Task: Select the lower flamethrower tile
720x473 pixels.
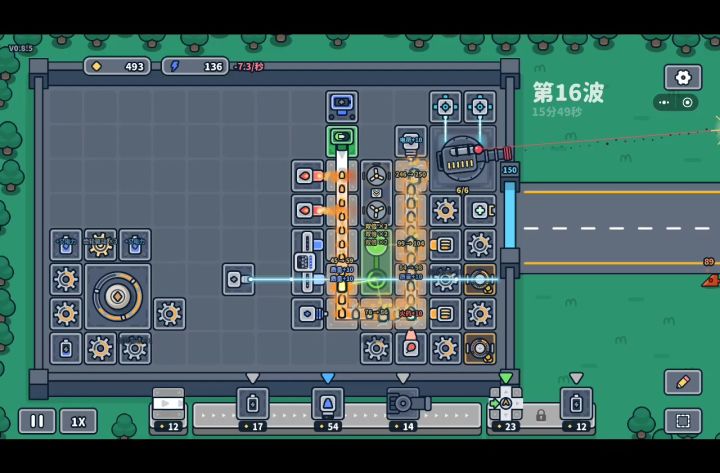Action: 307,210
